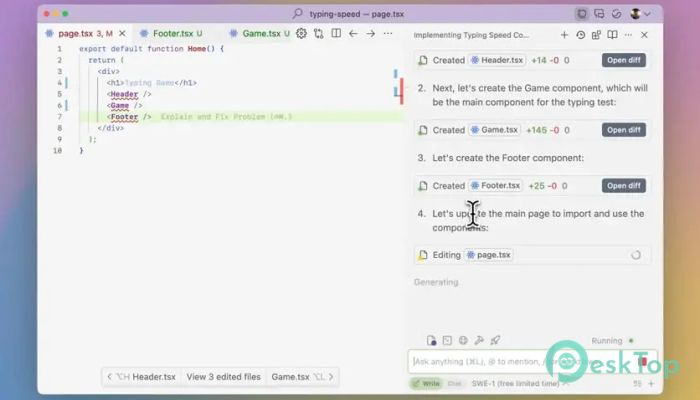
Task: Click the red marker in the overview ruler
Action: point(402,92)
